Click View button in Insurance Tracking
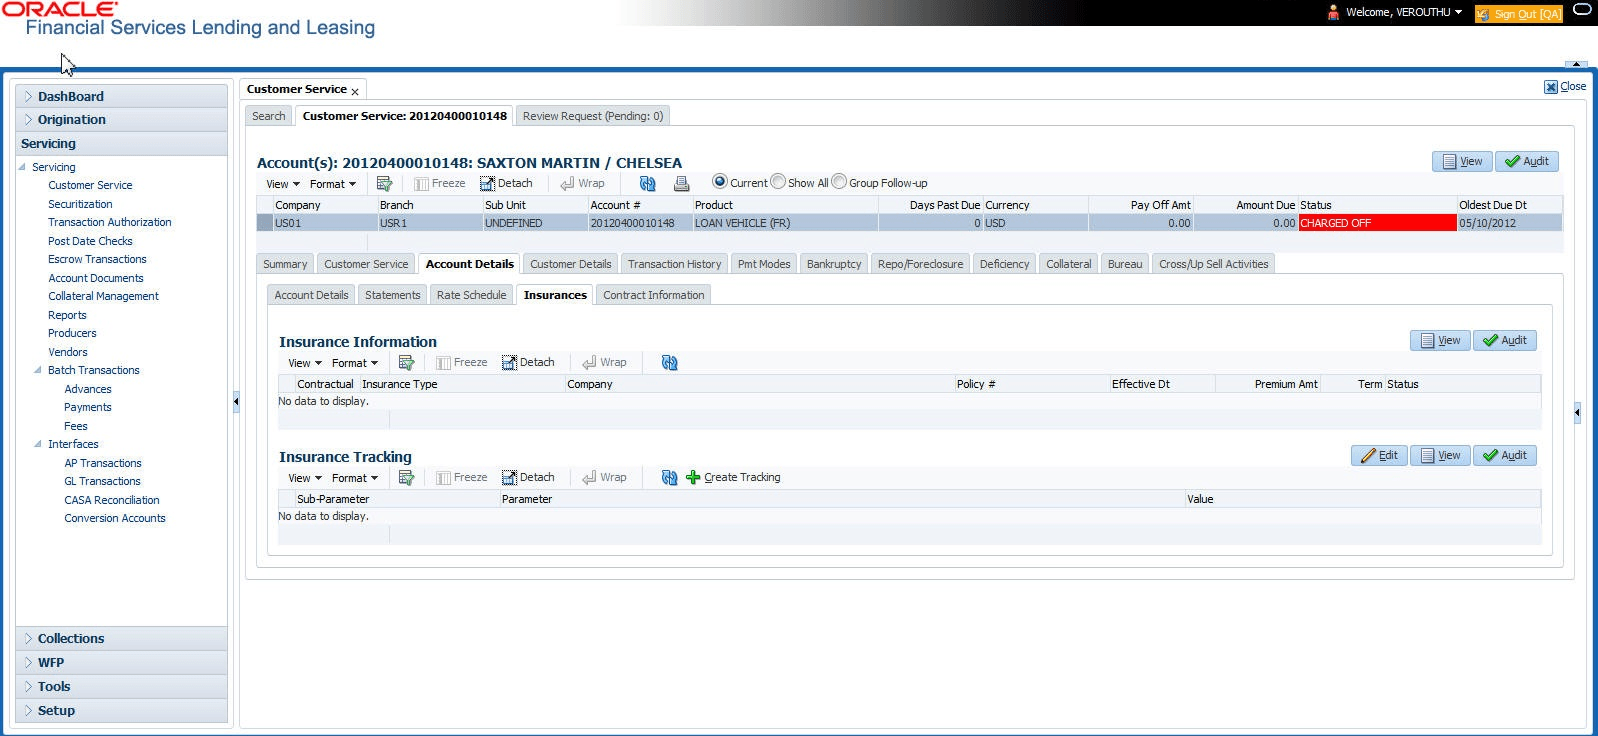This screenshot has height=736, width=1598. tap(1440, 456)
